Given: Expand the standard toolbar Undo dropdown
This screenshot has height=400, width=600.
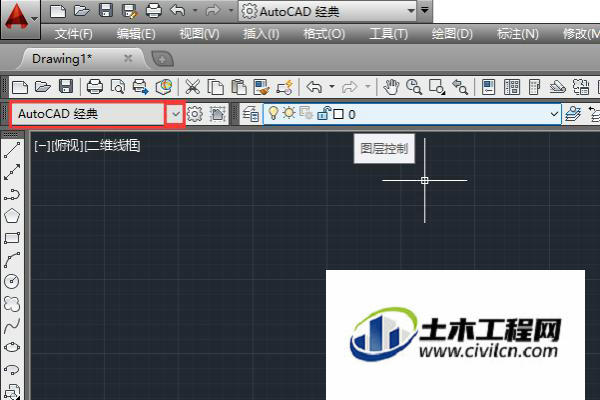Looking at the screenshot, I should [332, 87].
